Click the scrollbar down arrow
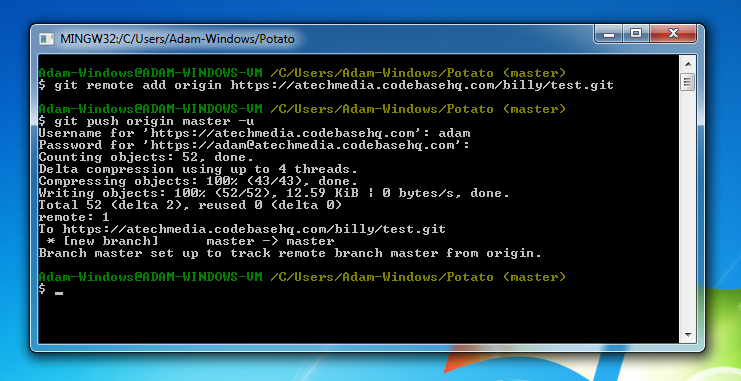 (688, 335)
